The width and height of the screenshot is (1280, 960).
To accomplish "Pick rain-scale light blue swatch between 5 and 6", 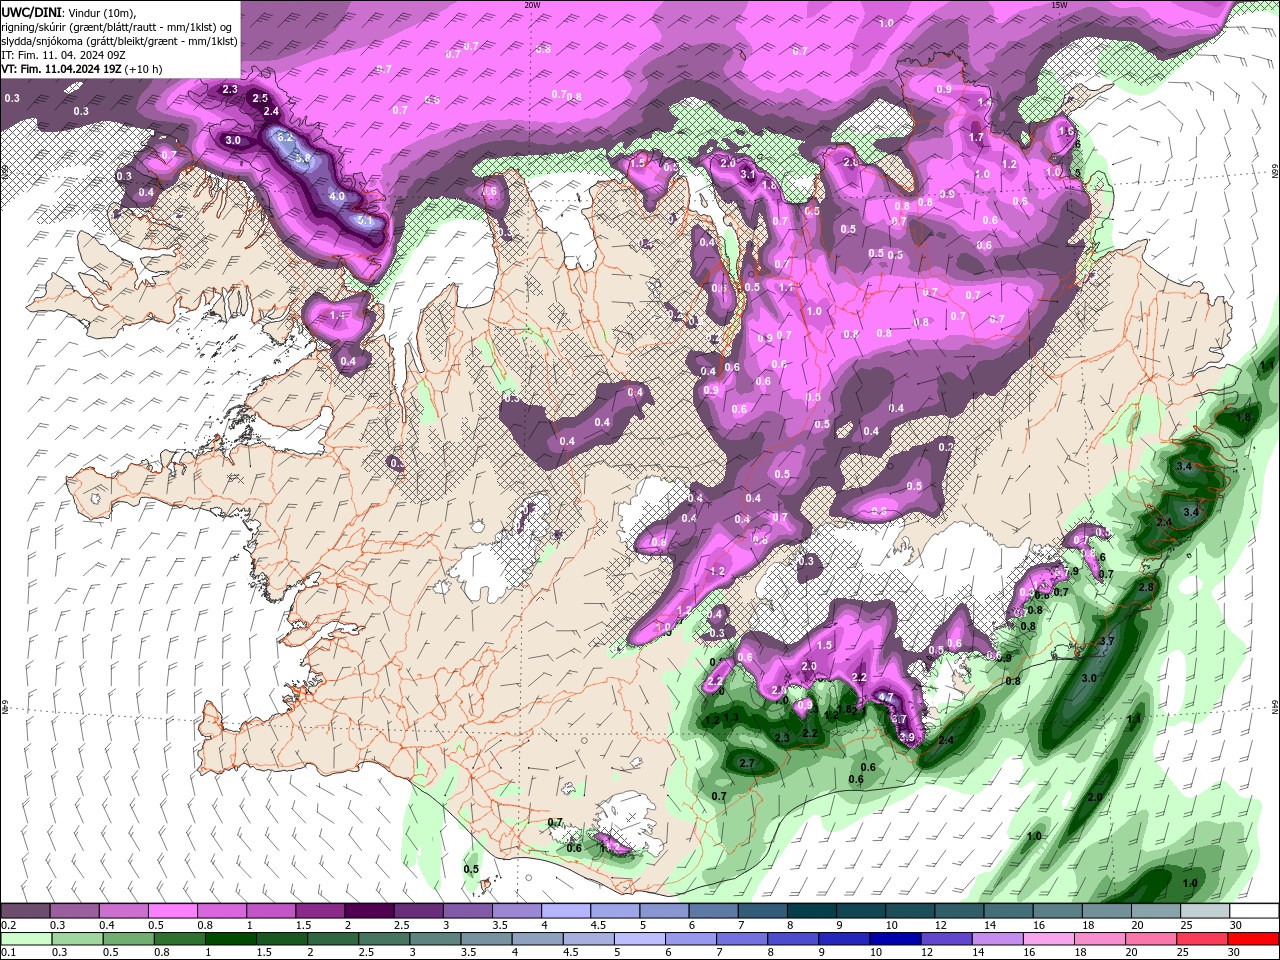I will pyautogui.click(x=640, y=939).
